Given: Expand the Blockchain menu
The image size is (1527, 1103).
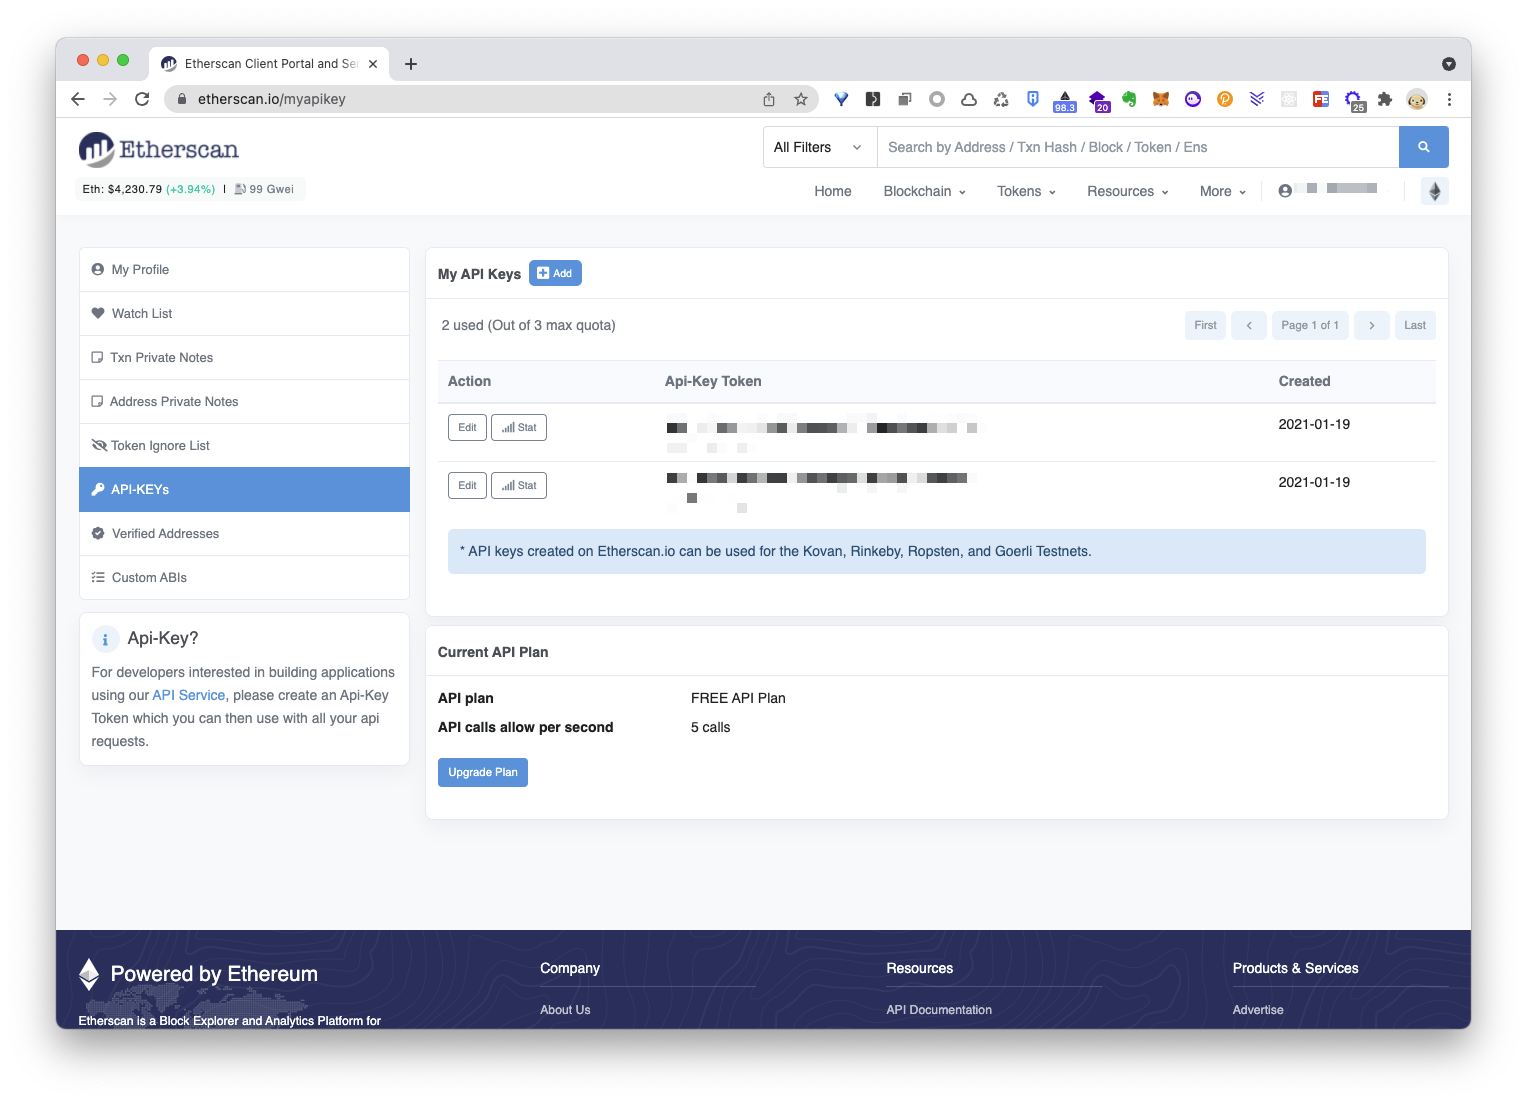Looking at the screenshot, I should click(x=924, y=191).
